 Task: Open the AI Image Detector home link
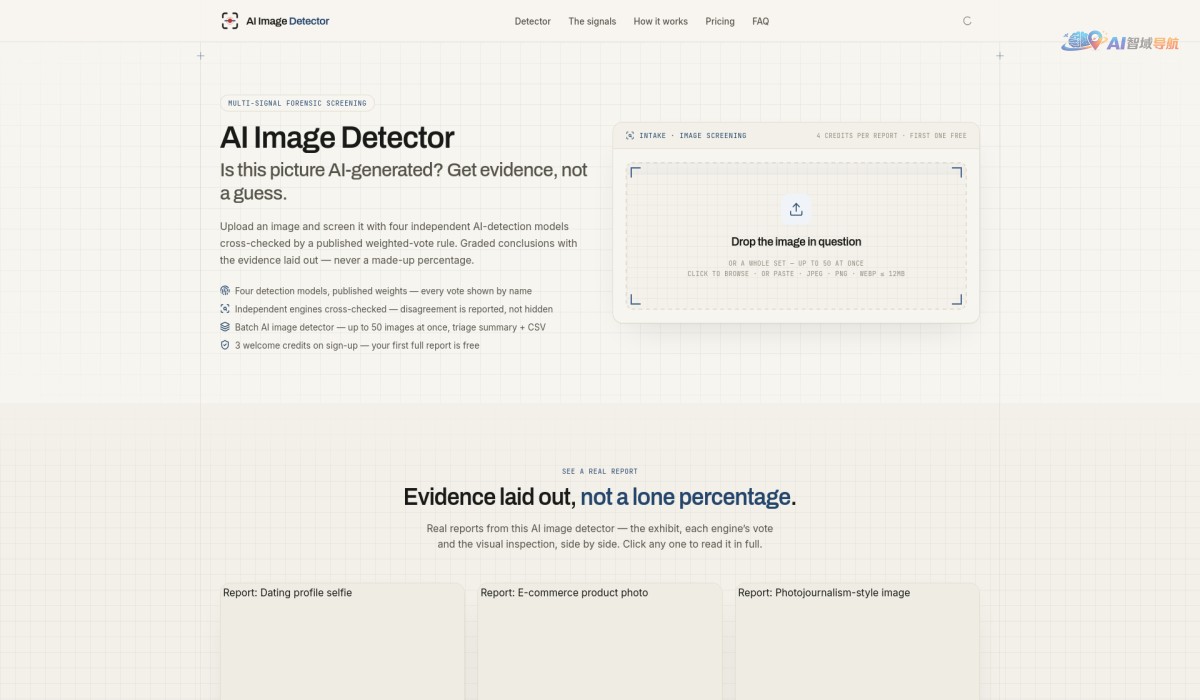coord(276,21)
